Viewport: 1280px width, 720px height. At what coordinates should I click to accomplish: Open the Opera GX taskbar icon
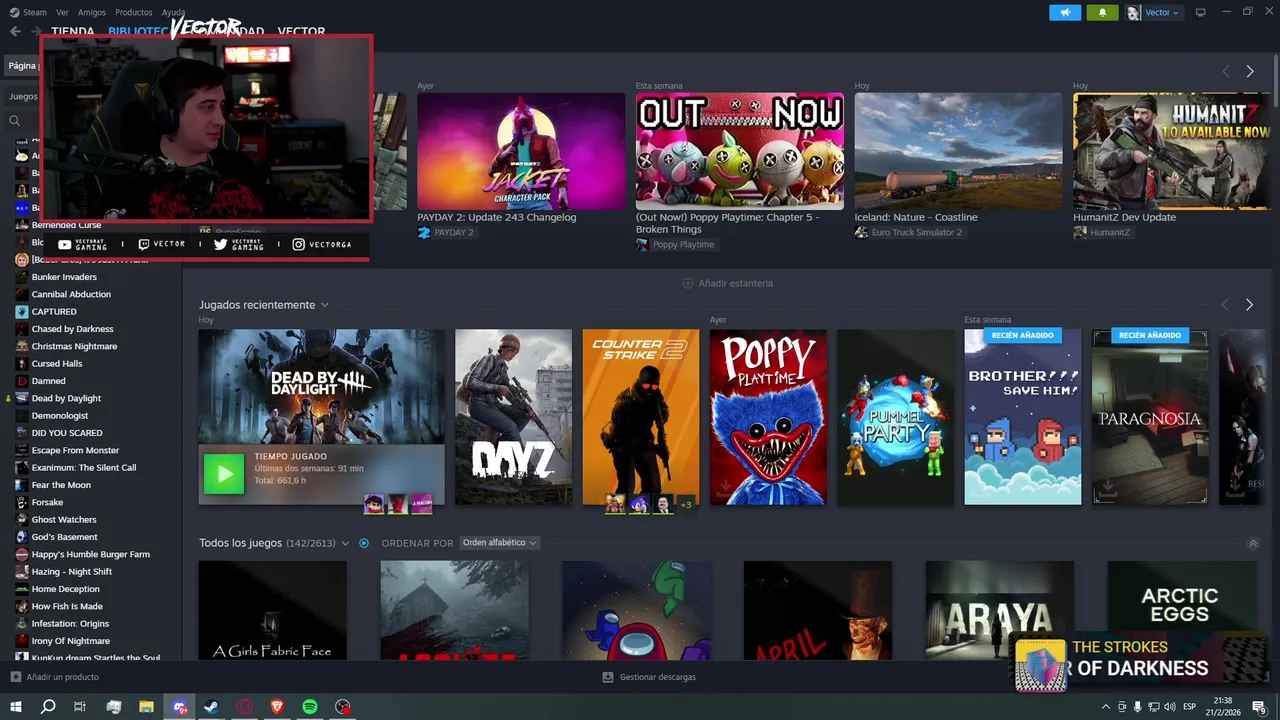[x=245, y=707]
